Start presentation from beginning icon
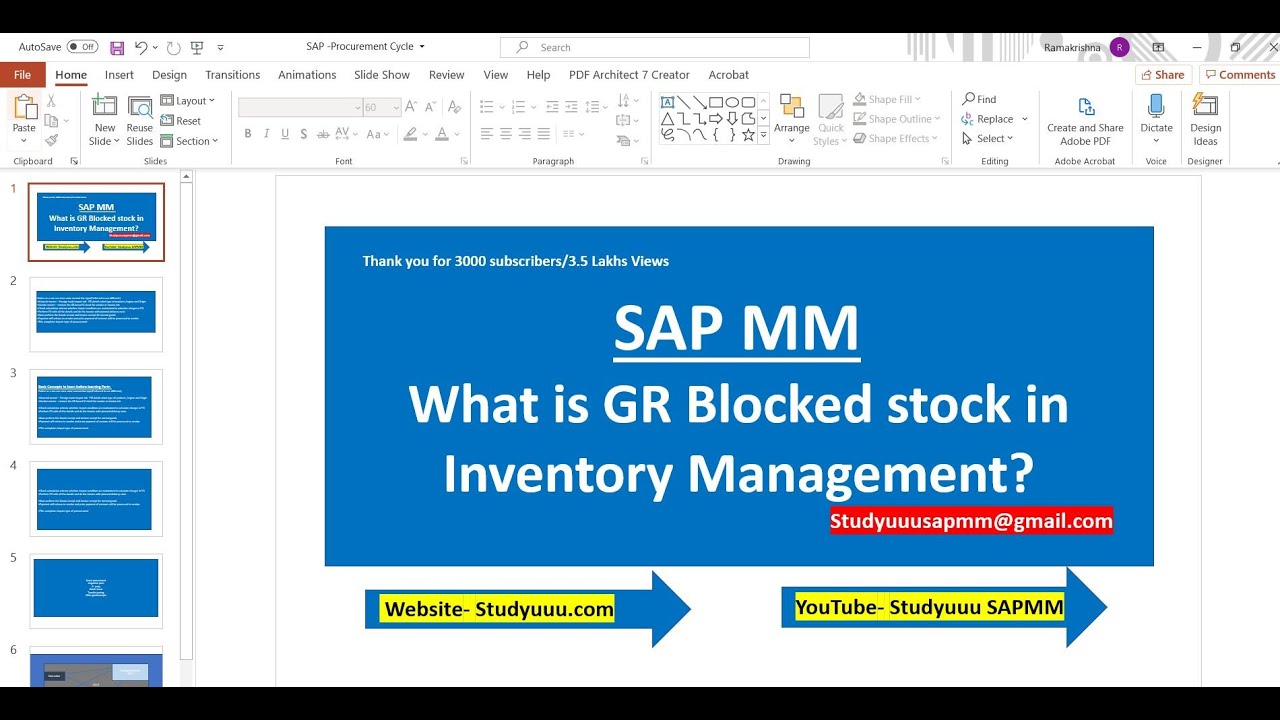The image size is (1280, 720). tap(197, 47)
